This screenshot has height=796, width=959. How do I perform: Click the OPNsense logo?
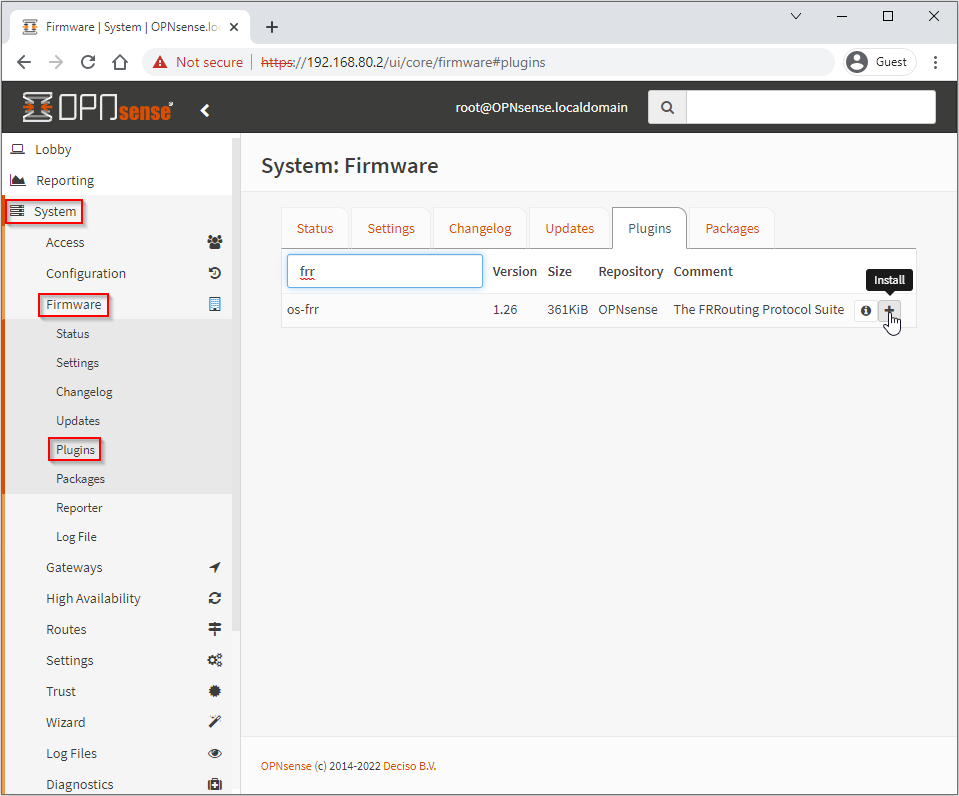tap(98, 108)
